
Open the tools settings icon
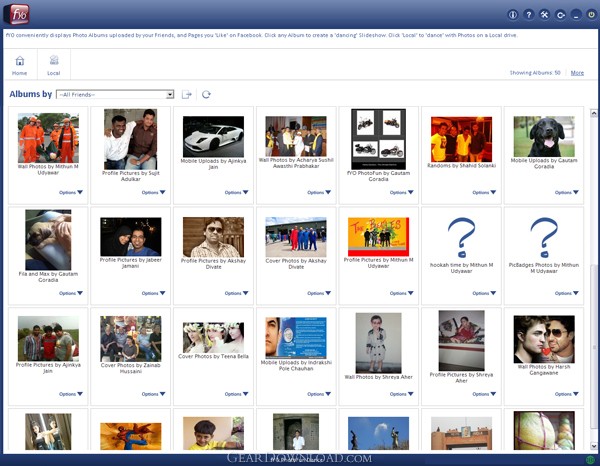click(x=544, y=15)
